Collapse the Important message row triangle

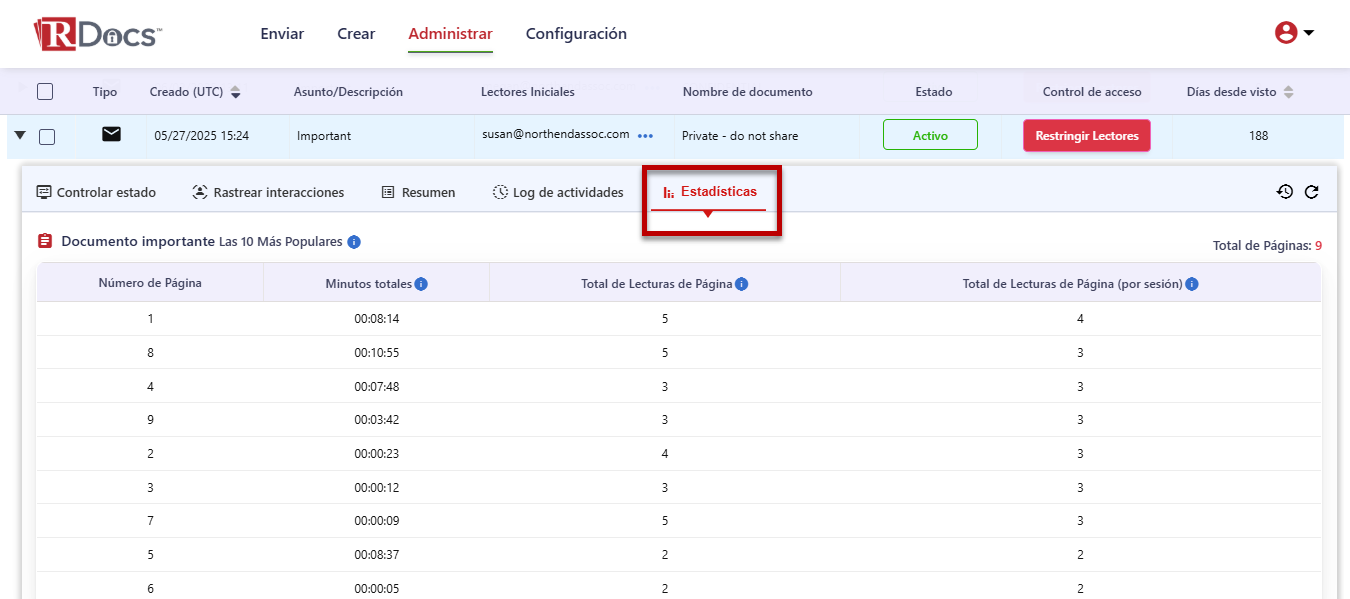pos(20,135)
